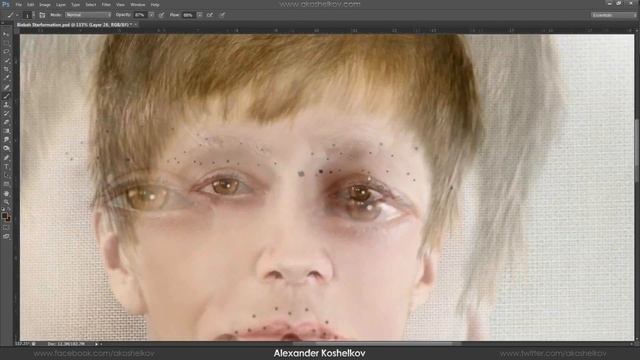Open the Essentials workspace dropdown

coord(613,15)
